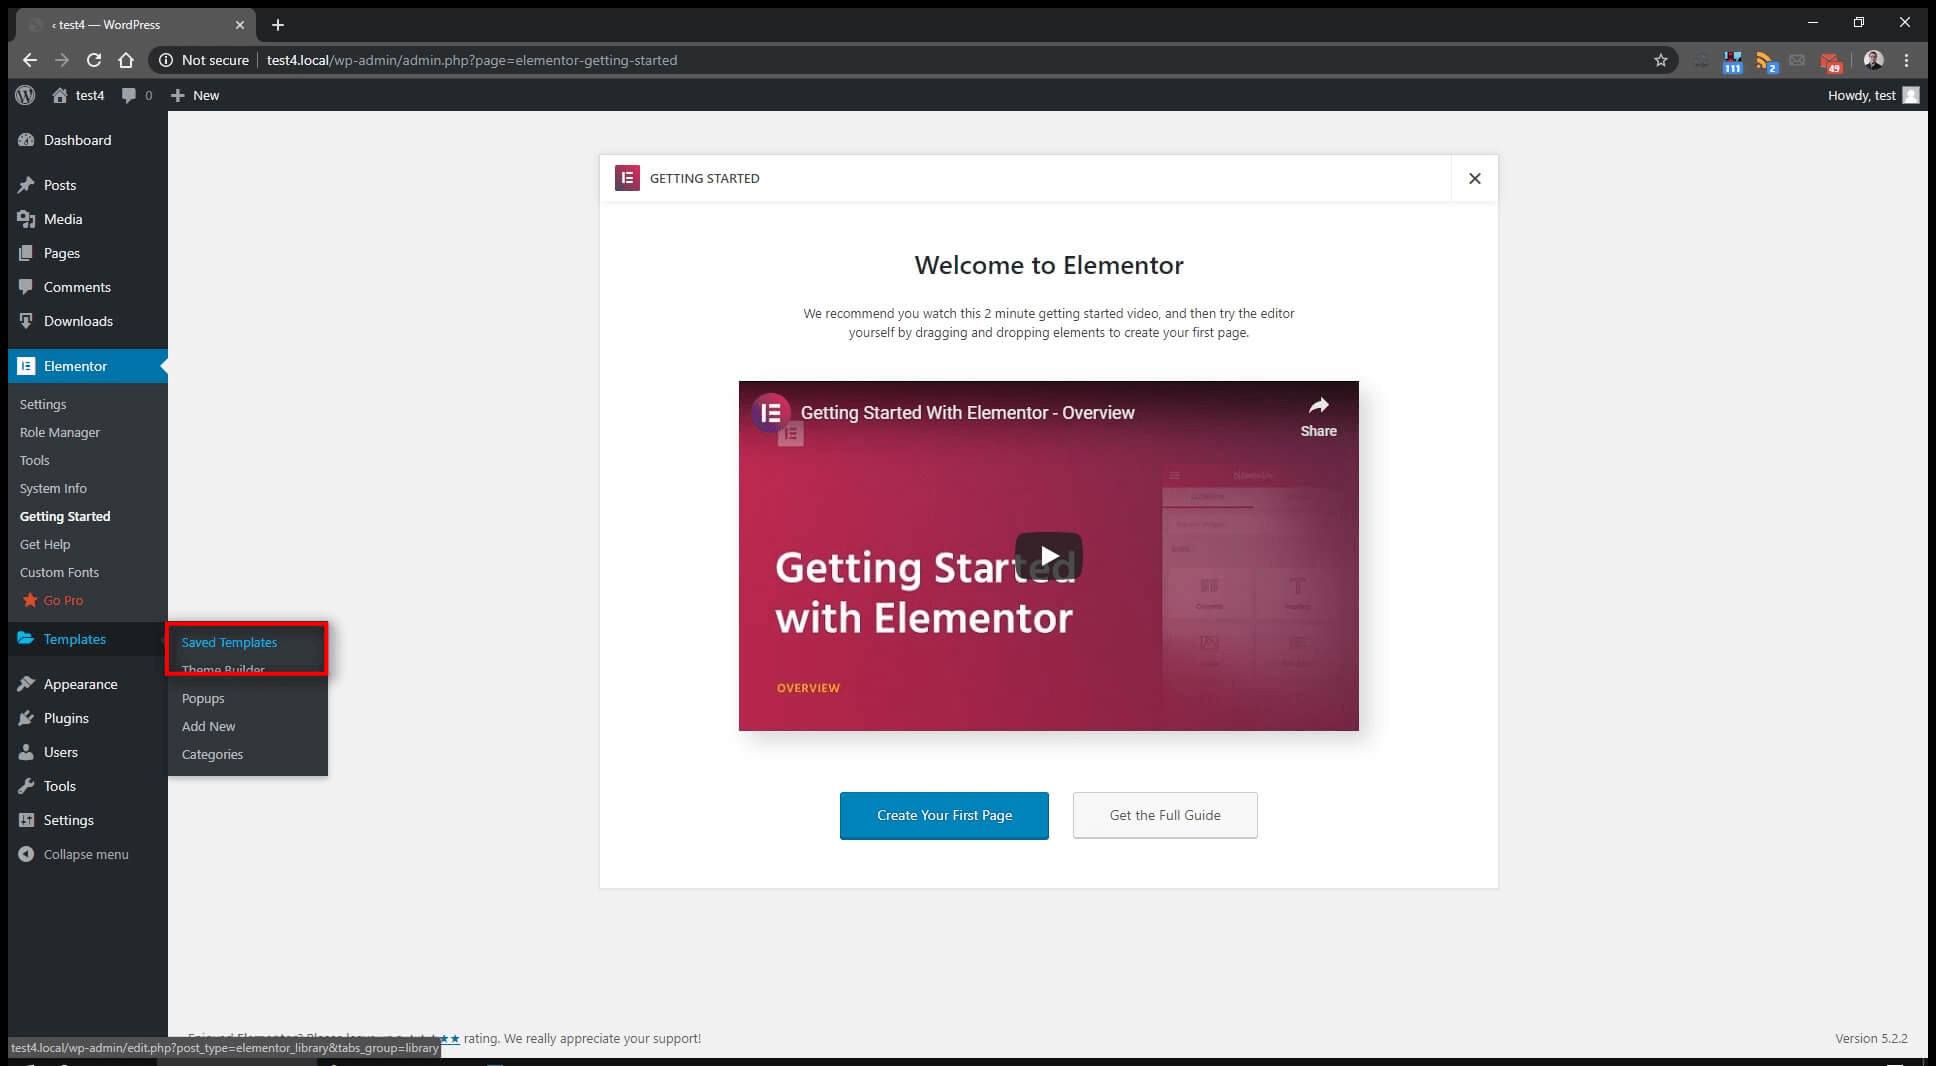Click the video title link
The width and height of the screenshot is (1936, 1066).
tap(967, 412)
